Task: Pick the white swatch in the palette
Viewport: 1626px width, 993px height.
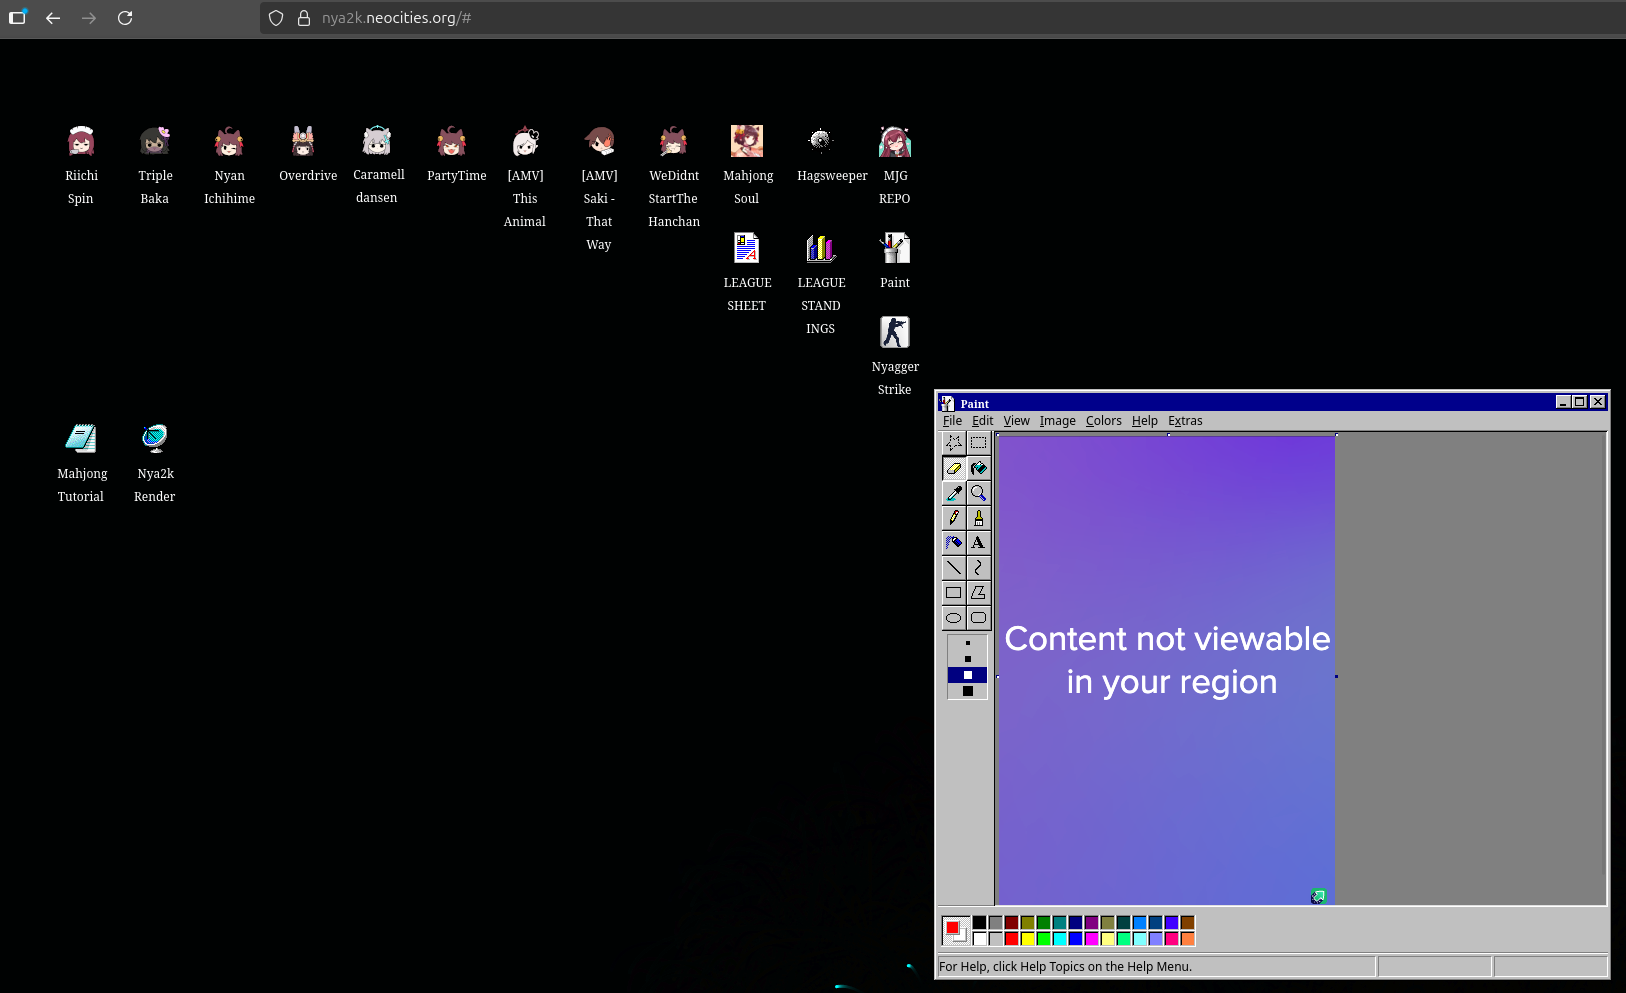Action: point(980,939)
